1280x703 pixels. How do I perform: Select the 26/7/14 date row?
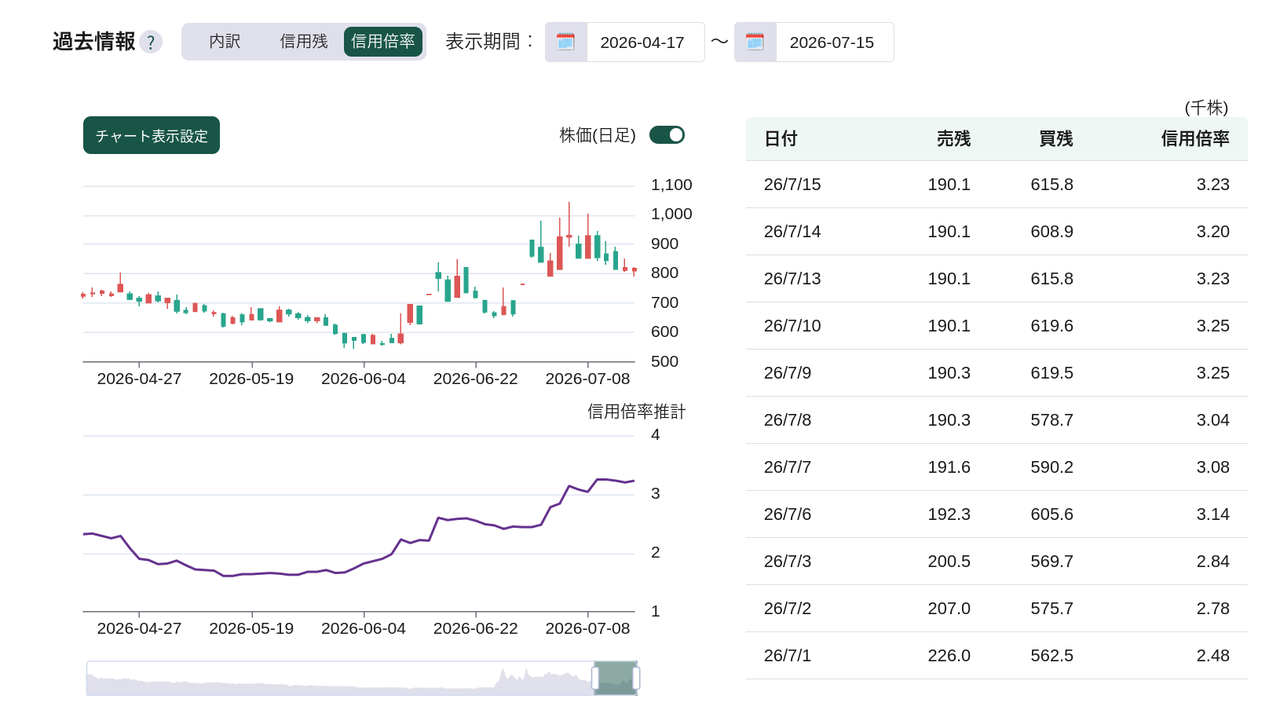point(997,231)
